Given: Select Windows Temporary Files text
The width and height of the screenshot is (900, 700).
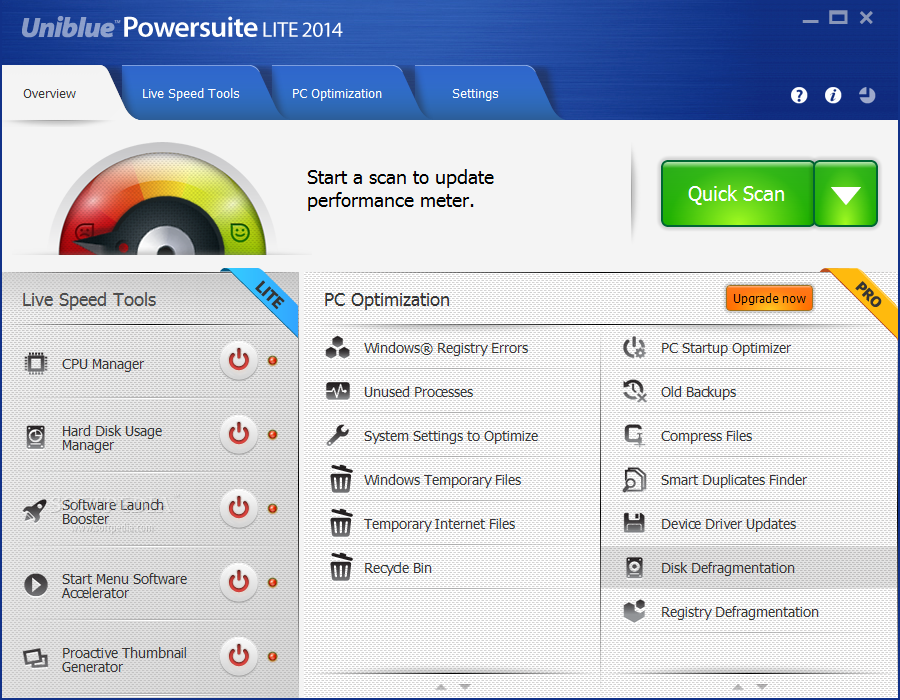Looking at the screenshot, I should [443, 480].
